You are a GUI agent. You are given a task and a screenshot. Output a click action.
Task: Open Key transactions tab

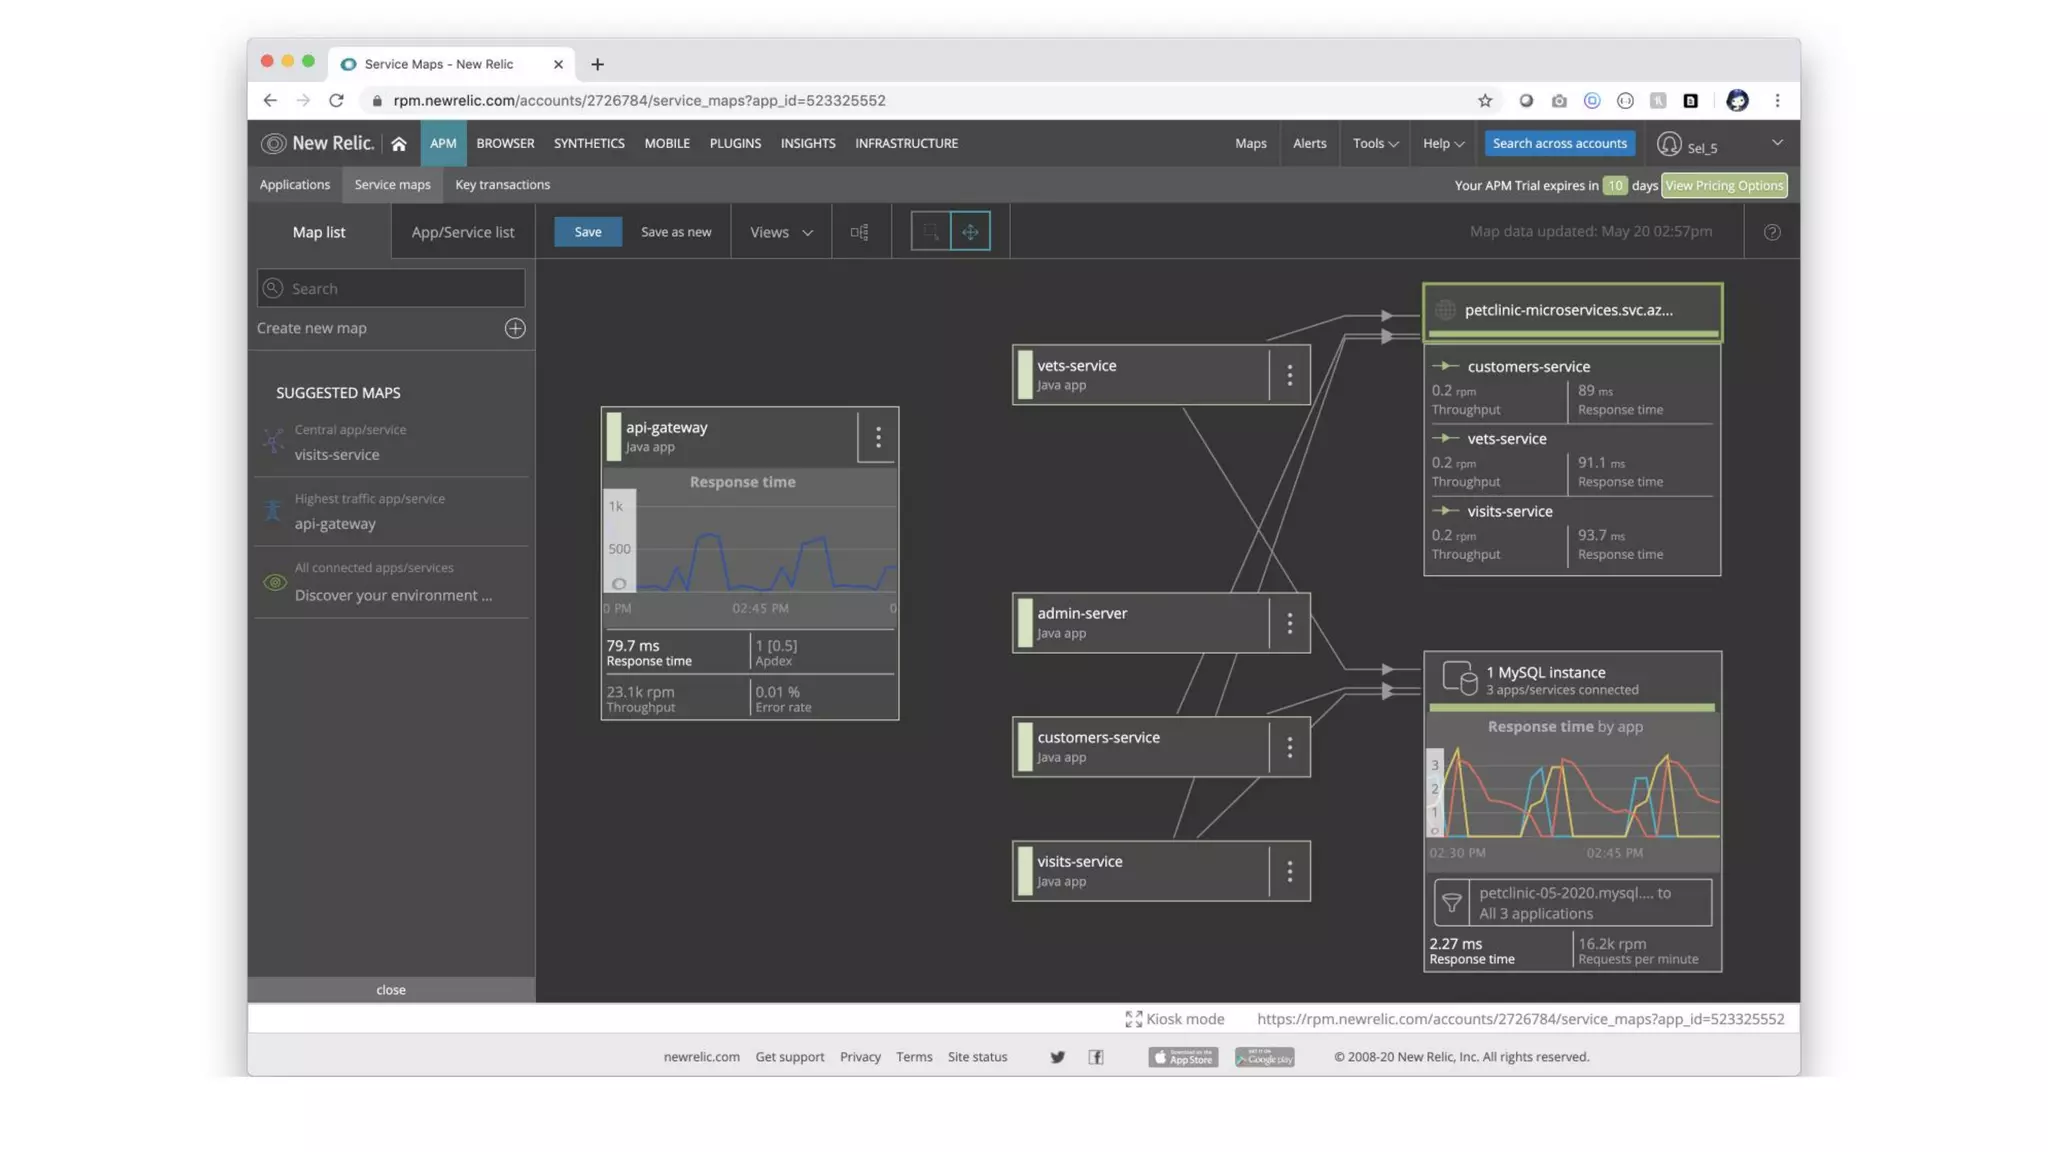click(x=502, y=185)
